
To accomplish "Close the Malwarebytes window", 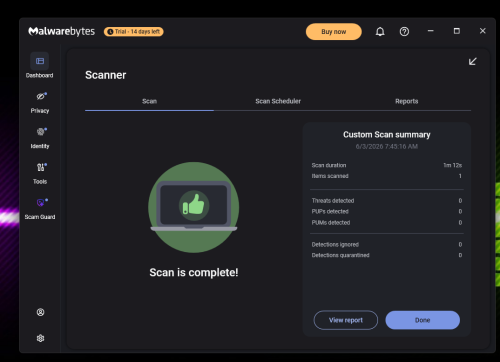I will click(483, 31).
